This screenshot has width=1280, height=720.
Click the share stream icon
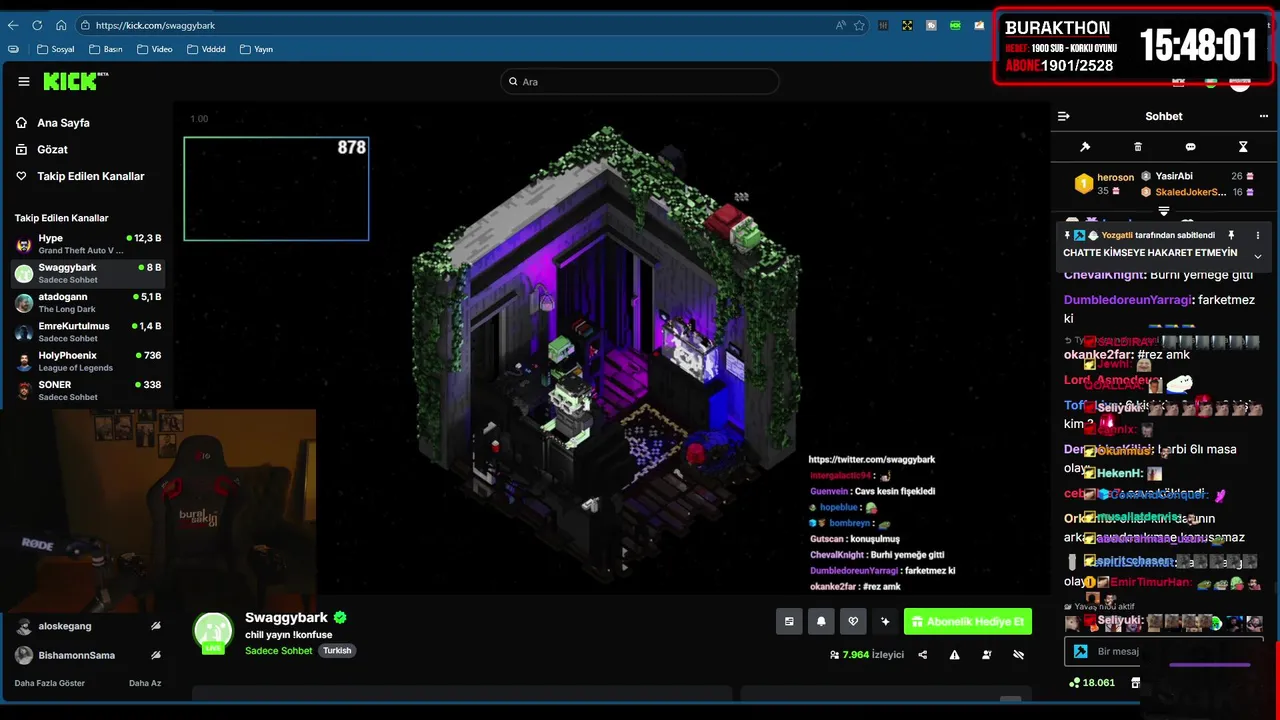[x=922, y=655]
